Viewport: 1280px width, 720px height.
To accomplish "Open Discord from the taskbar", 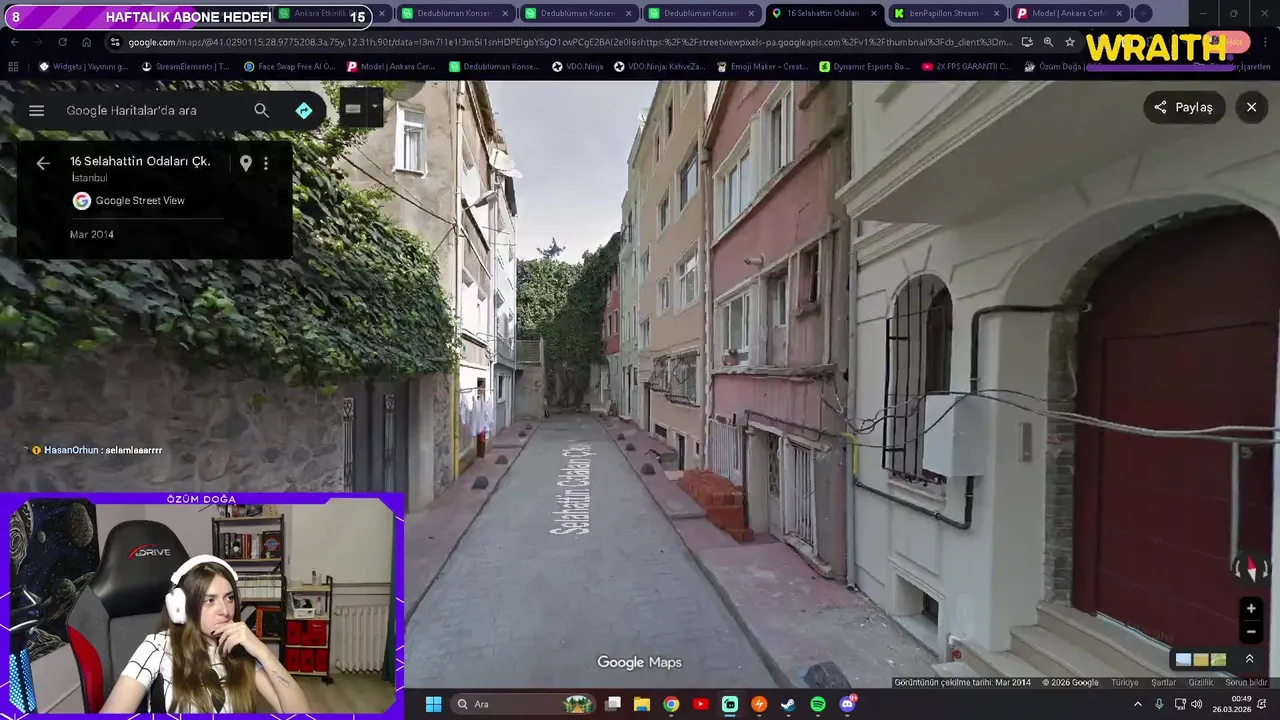I will pos(848,704).
